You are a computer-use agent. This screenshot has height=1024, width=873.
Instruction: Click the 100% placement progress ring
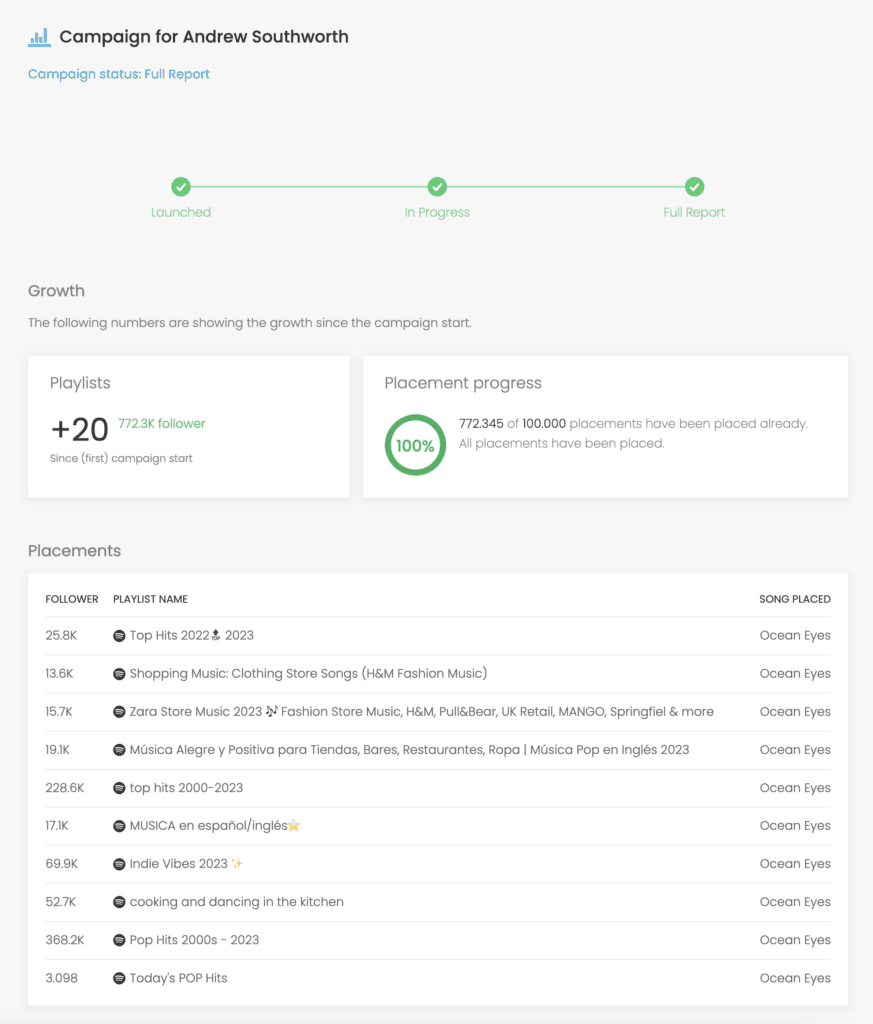[x=415, y=445]
